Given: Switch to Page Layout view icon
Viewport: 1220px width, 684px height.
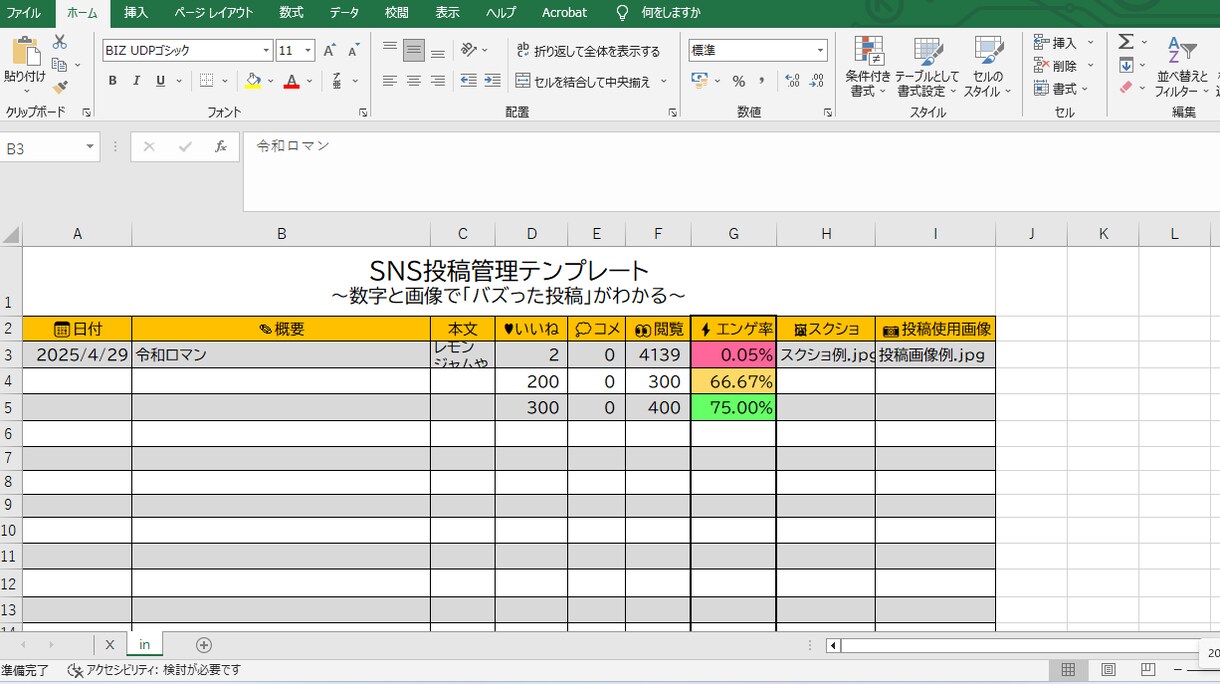Looking at the screenshot, I should pyautogui.click(x=1108, y=669).
